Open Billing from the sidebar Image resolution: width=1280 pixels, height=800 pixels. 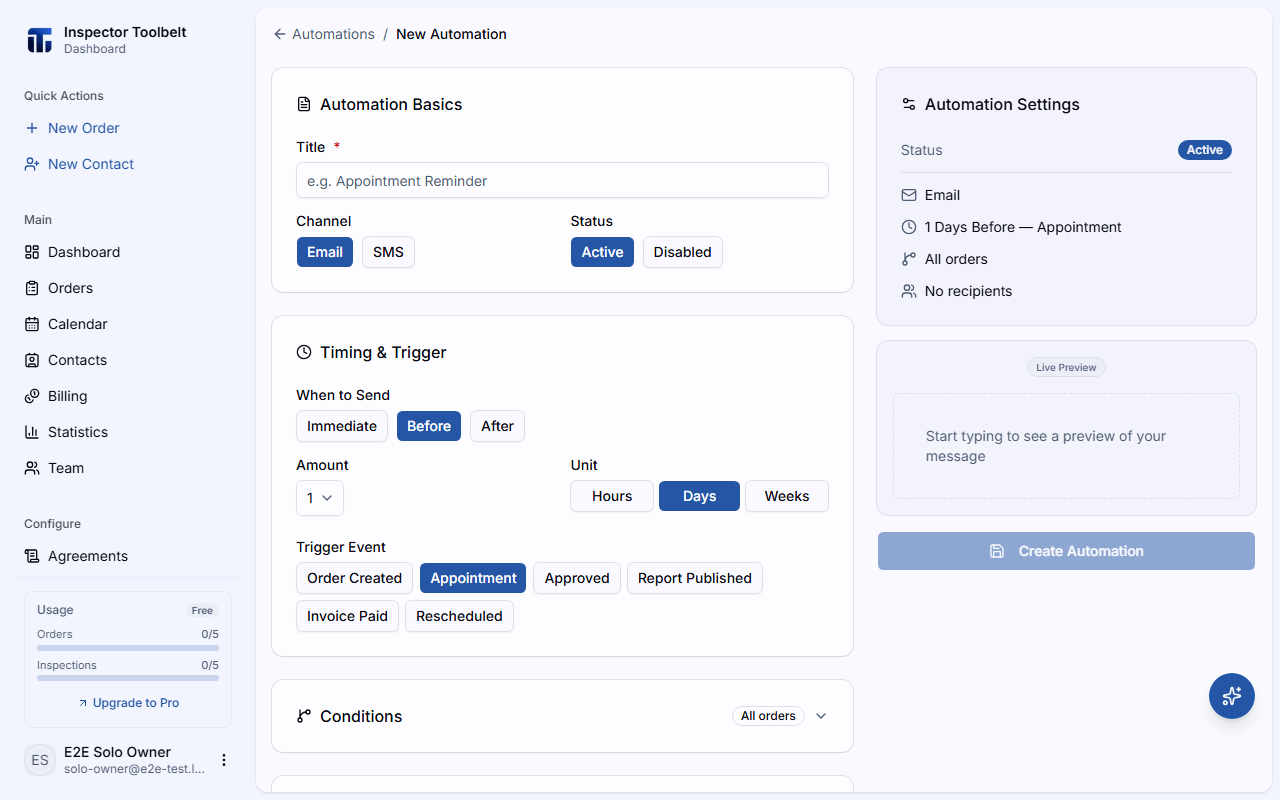[x=128, y=396]
